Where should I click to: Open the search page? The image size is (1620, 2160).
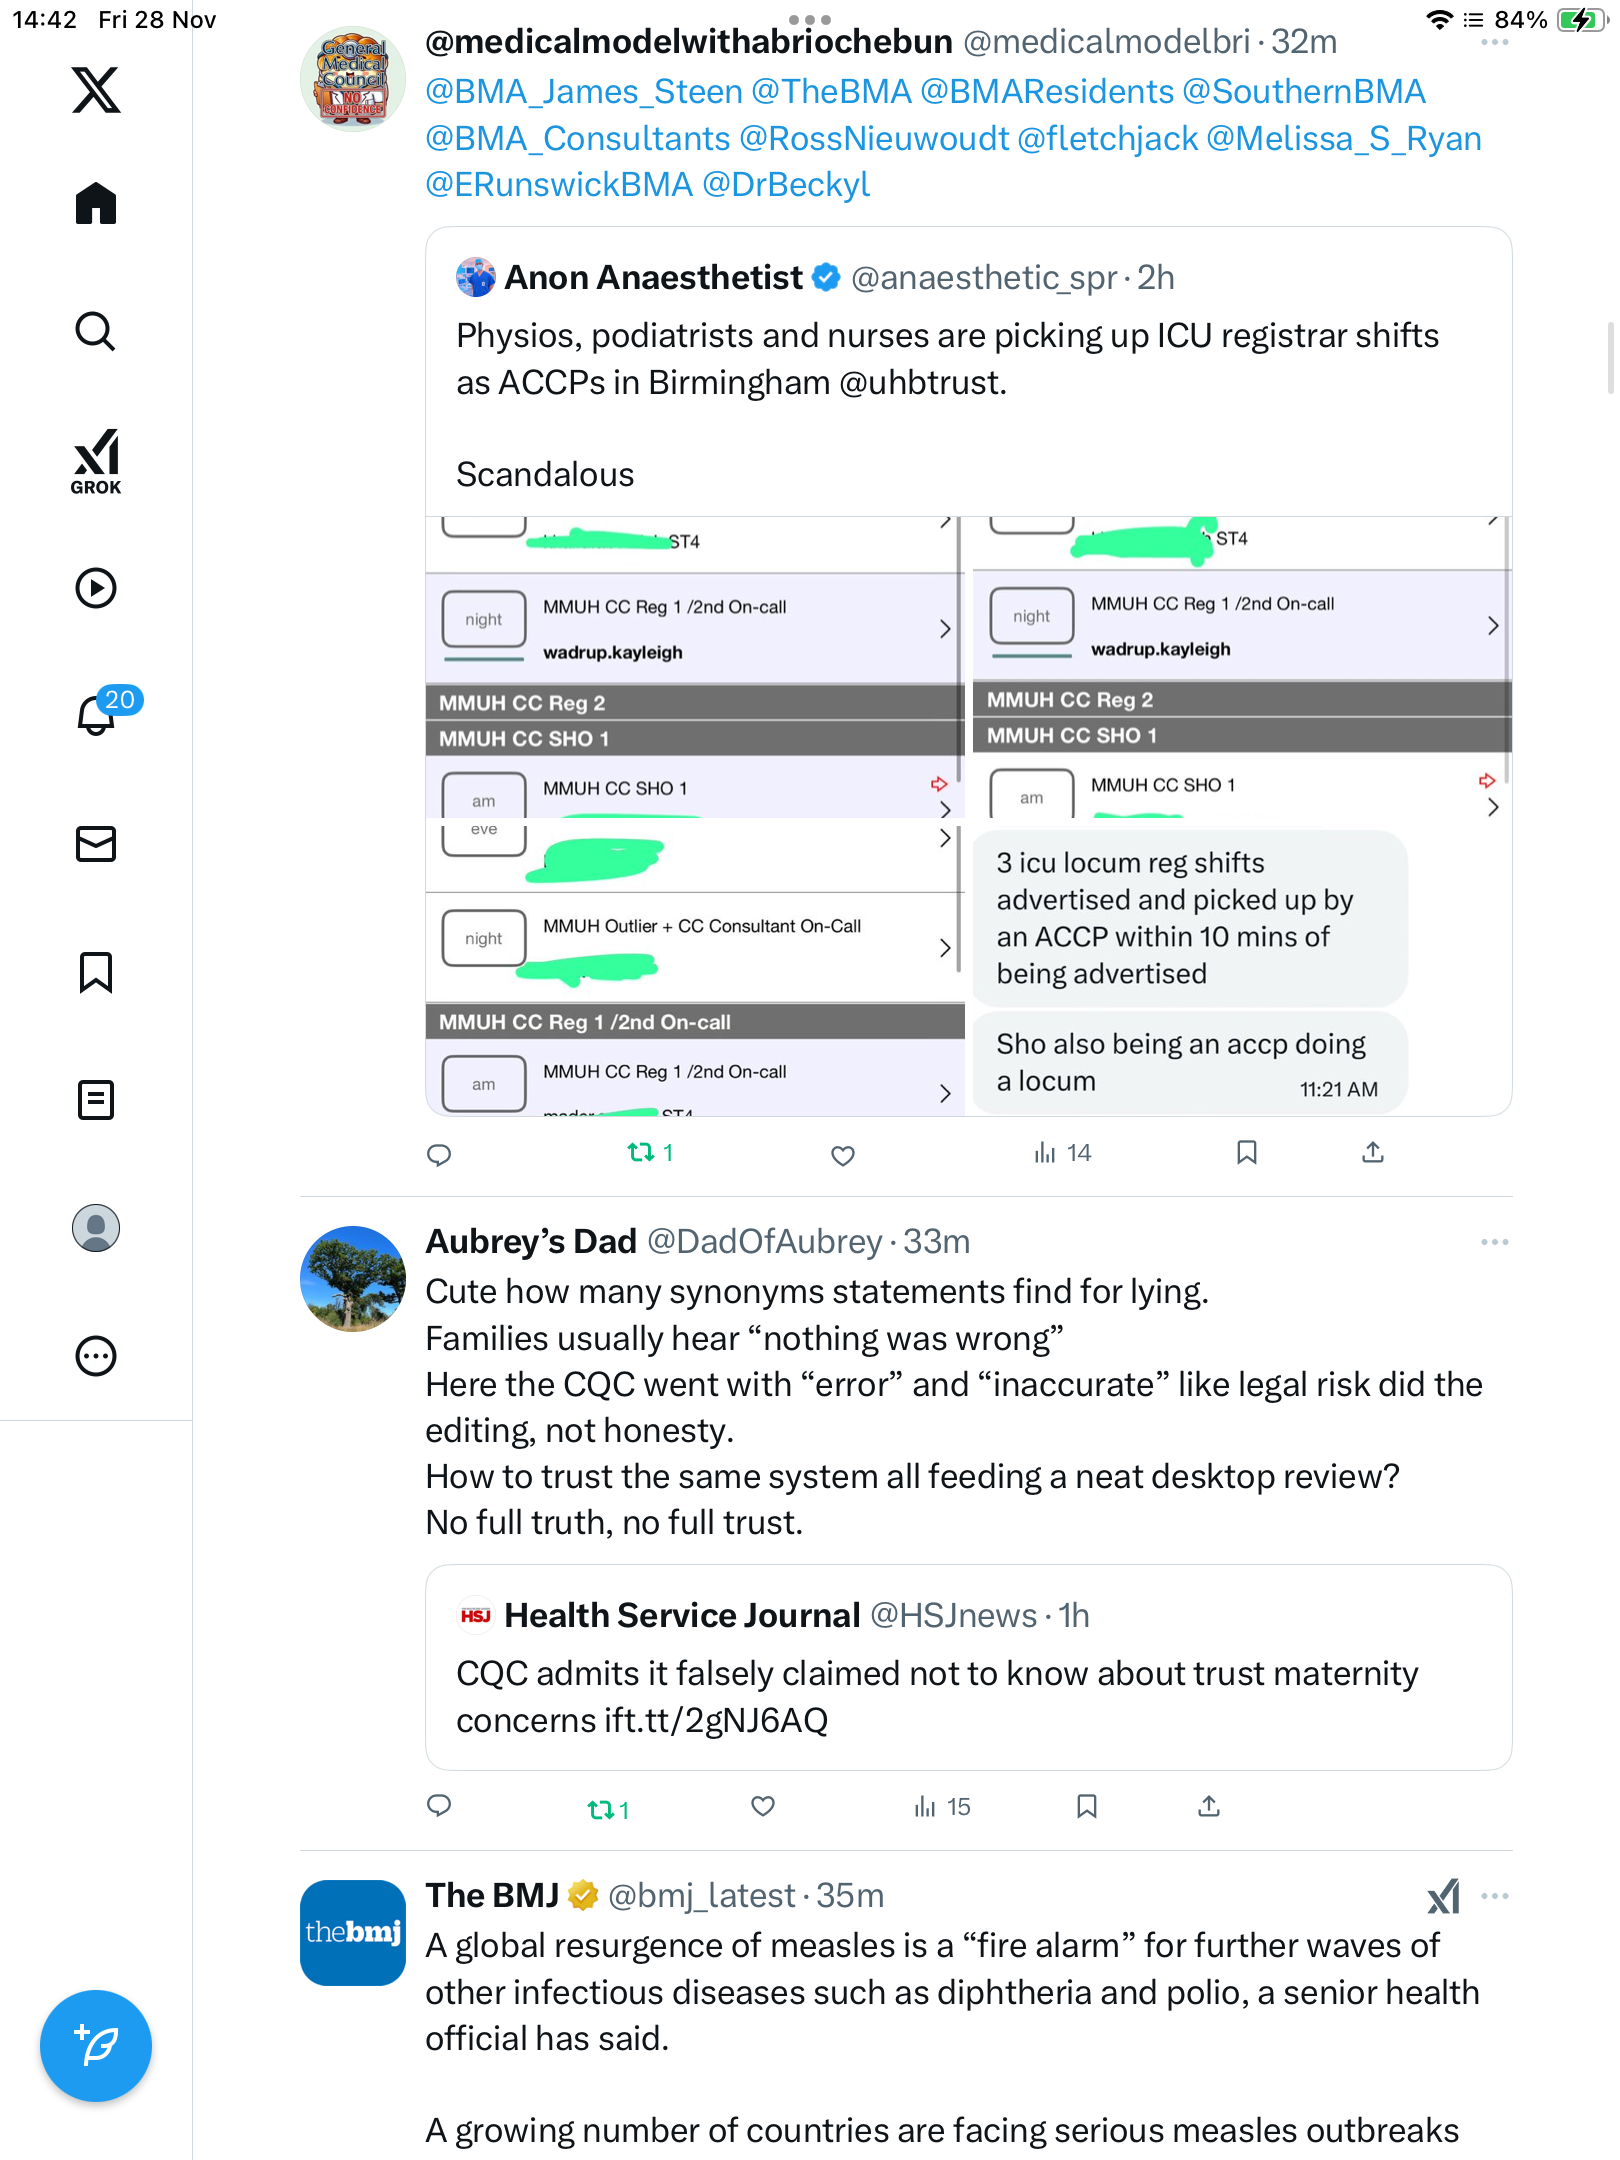point(96,331)
